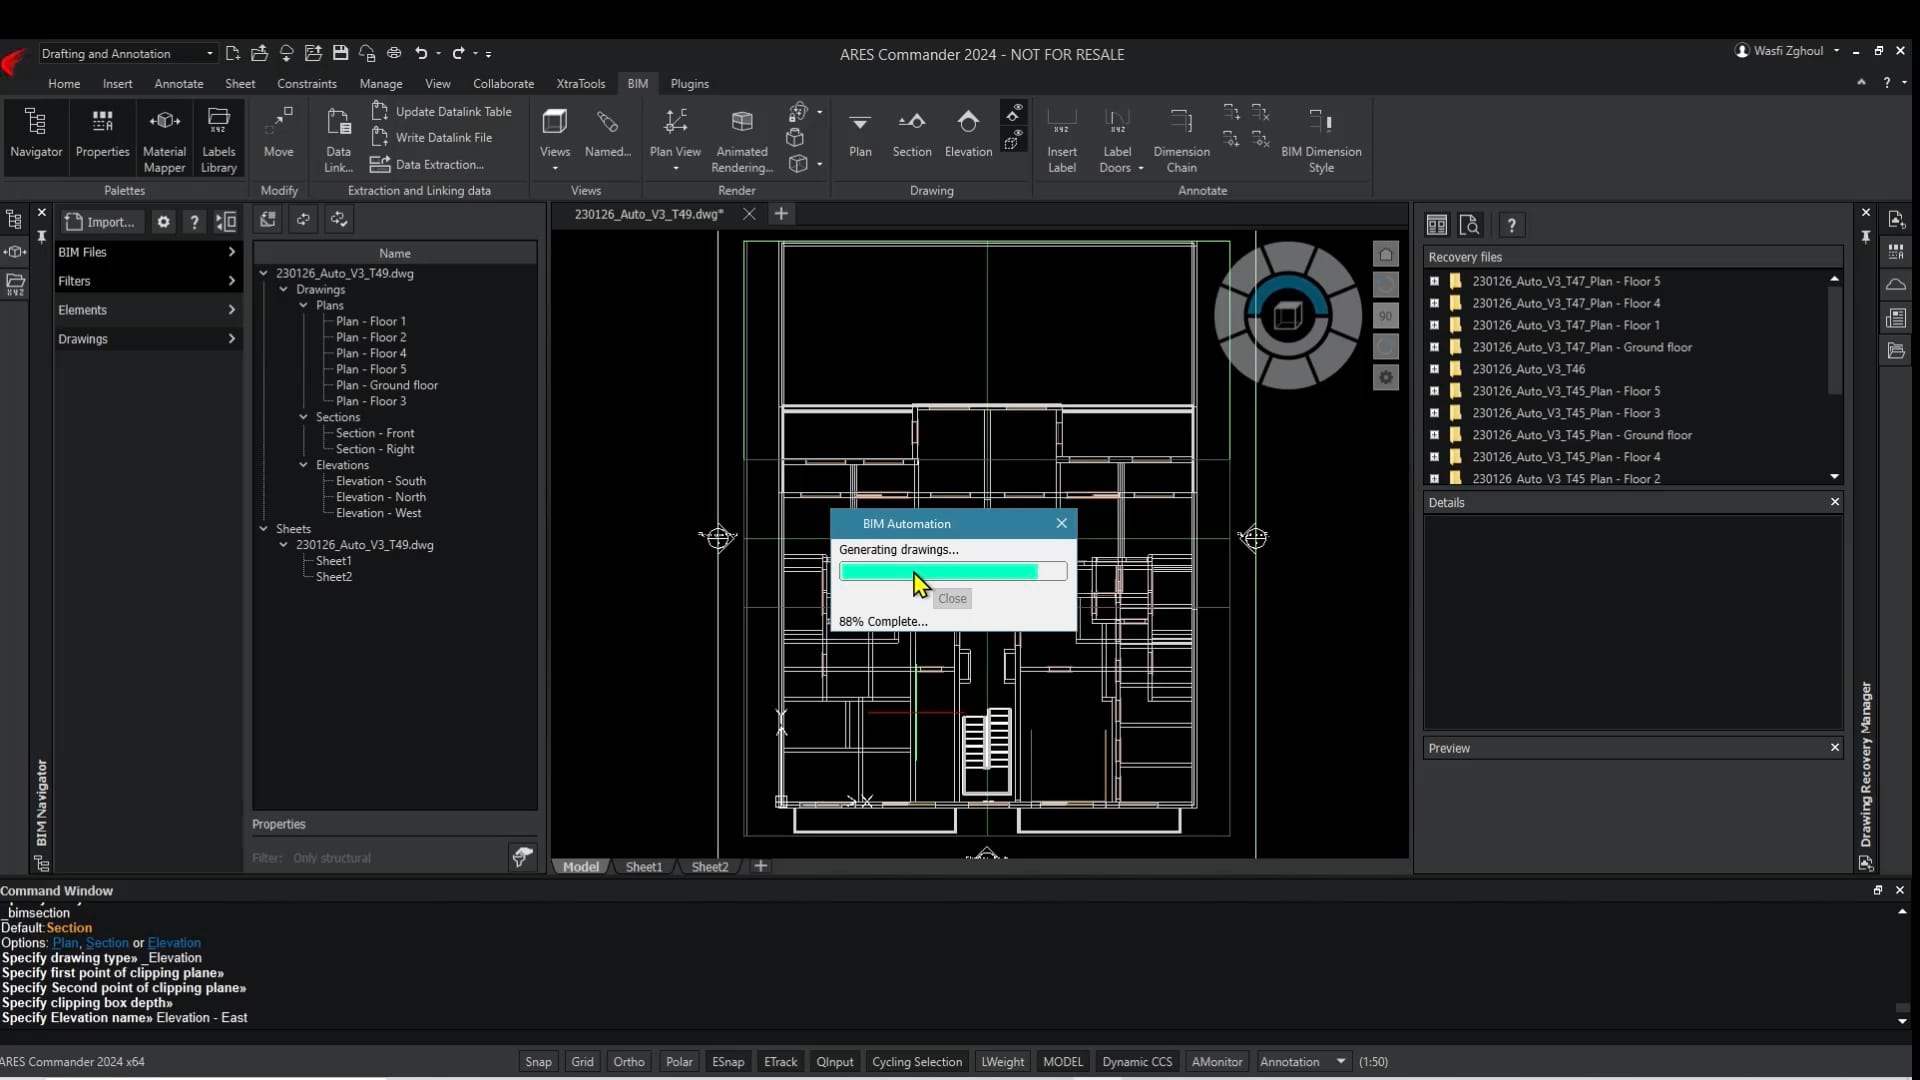Select the BIM Move tool
The height and width of the screenshot is (1080, 1920).
pos(278,134)
